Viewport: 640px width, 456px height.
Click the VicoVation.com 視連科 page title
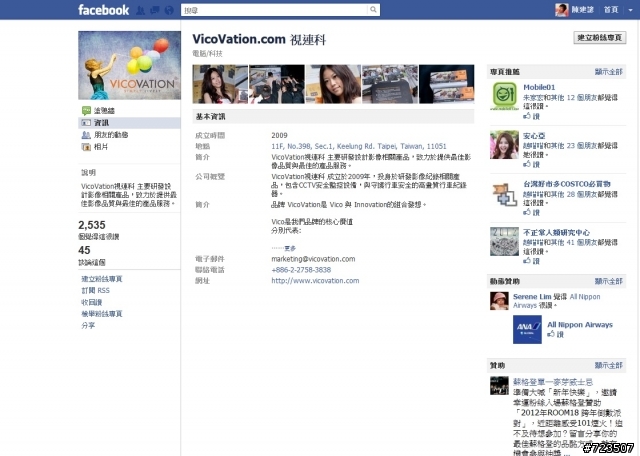pos(259,40)
